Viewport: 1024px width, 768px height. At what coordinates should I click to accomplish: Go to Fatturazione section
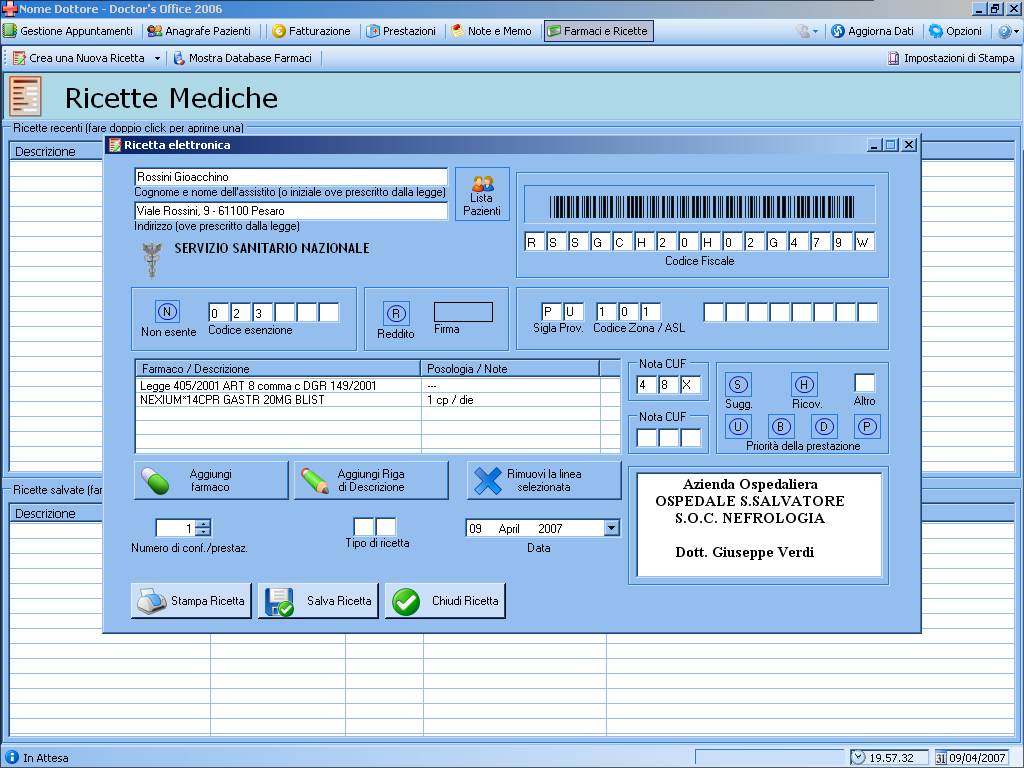tap(311, 31)
